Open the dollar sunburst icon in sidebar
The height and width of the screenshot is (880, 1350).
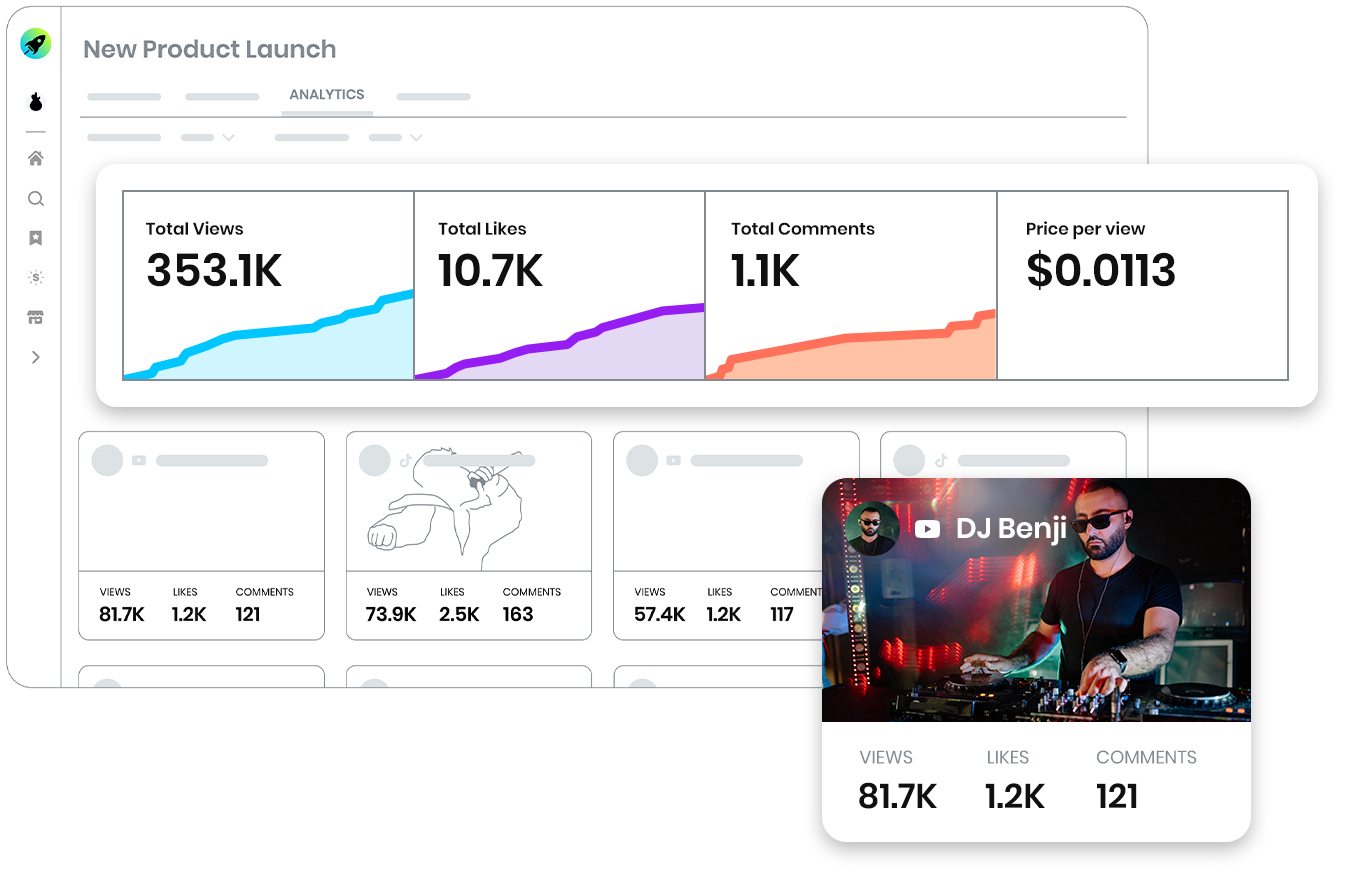36,278
